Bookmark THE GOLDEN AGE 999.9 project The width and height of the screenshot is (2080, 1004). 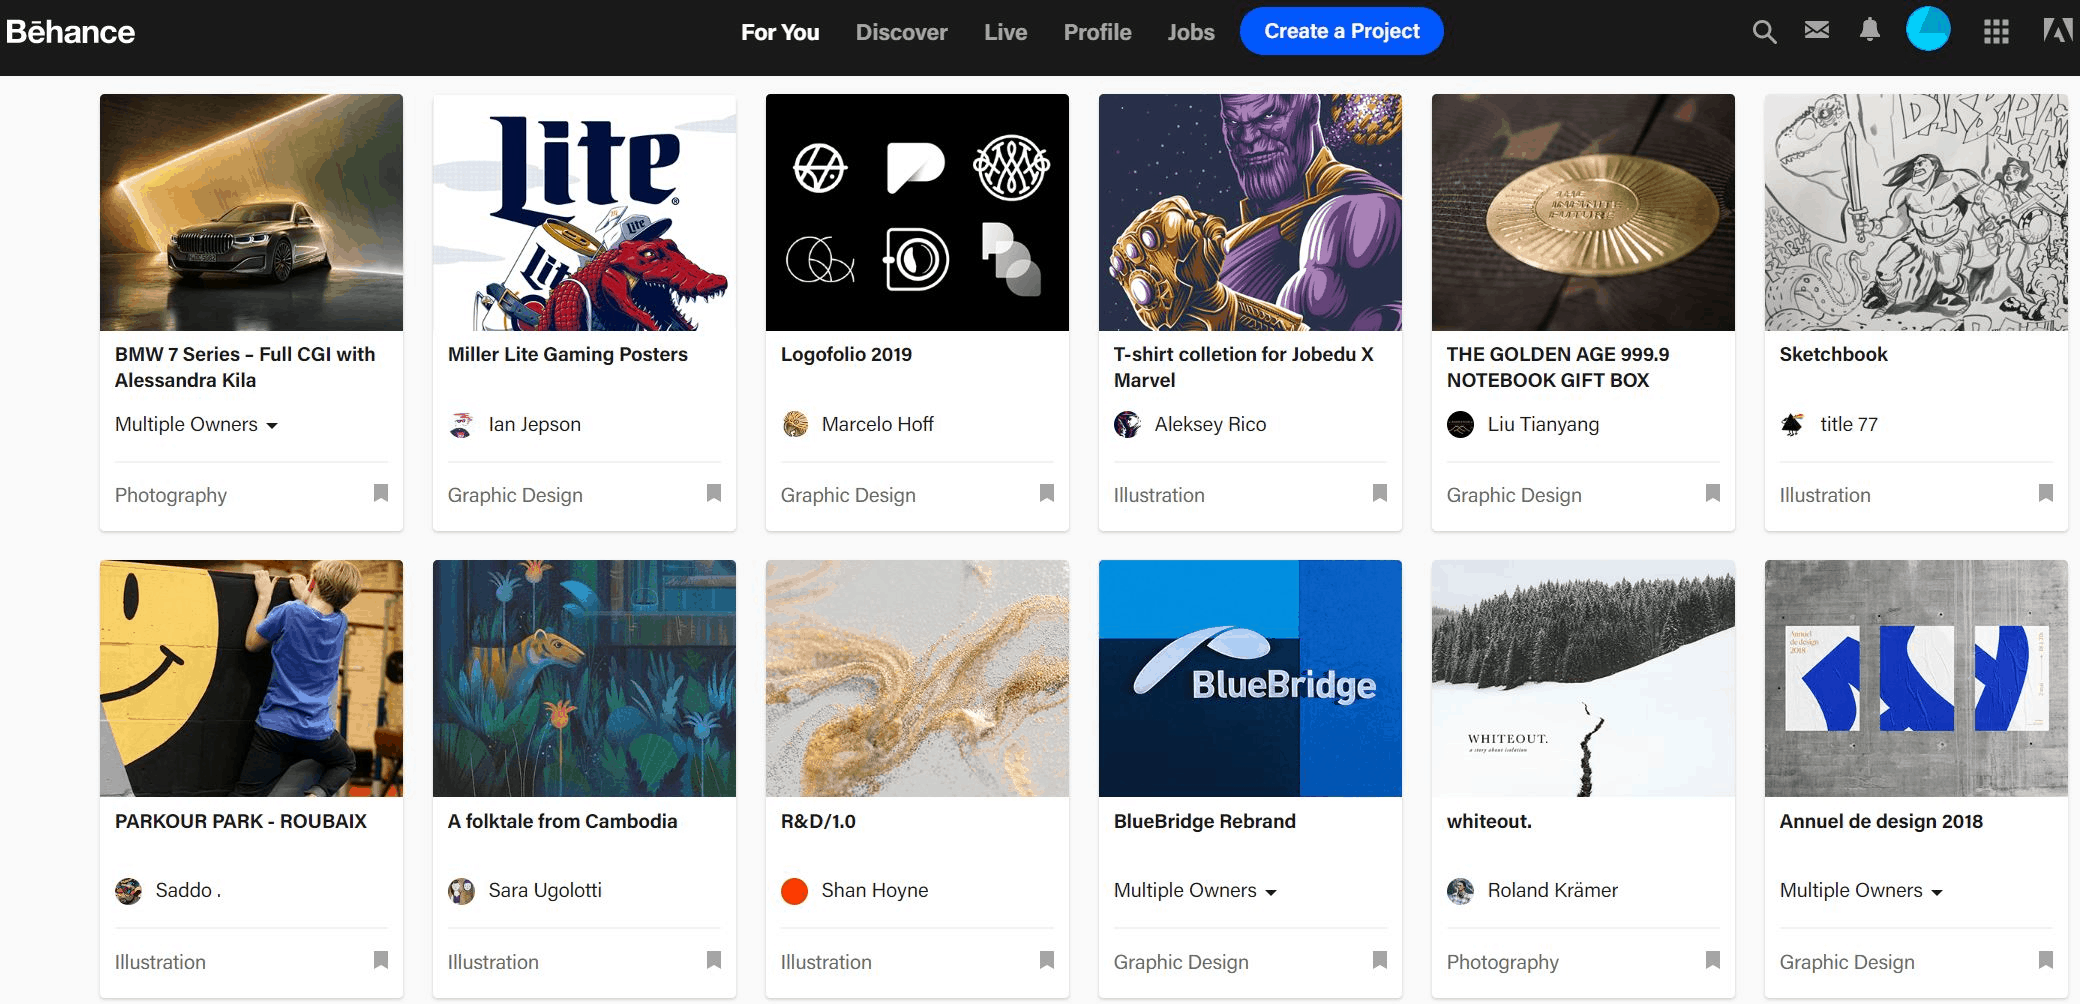point(1713,493)
